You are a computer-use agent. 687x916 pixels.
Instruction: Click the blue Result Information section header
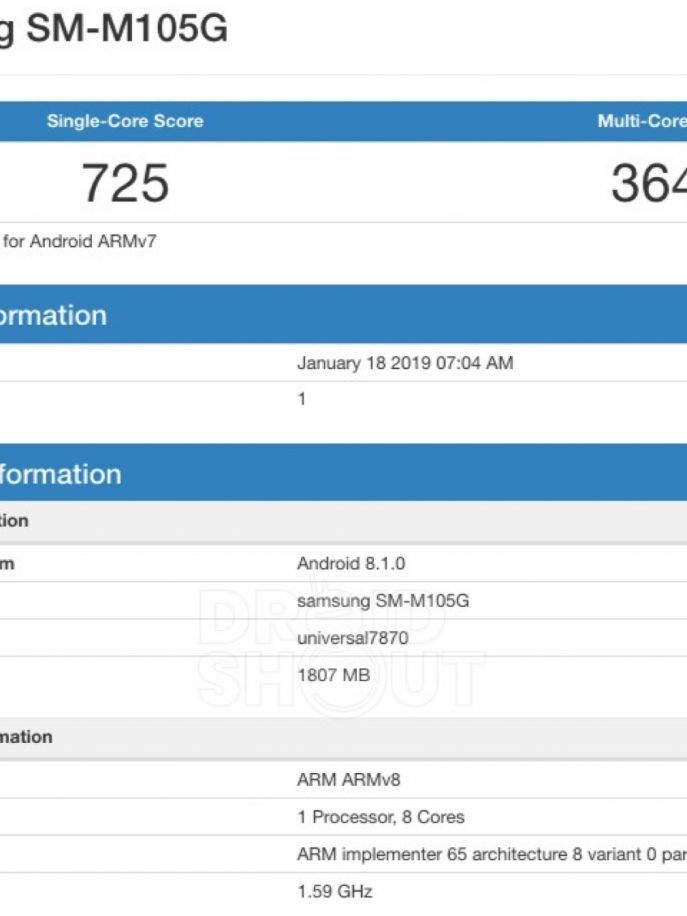click(x=54, y=315)
